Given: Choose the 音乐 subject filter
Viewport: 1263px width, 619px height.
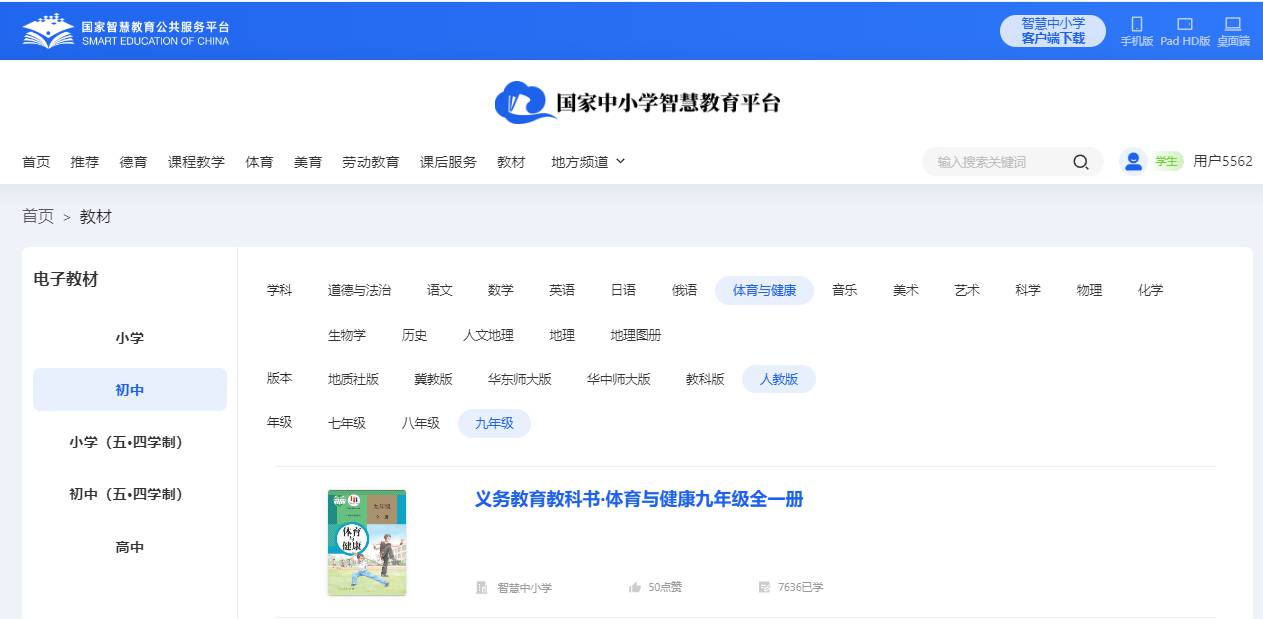Looking at the screenshot, I should pos(845,290).
